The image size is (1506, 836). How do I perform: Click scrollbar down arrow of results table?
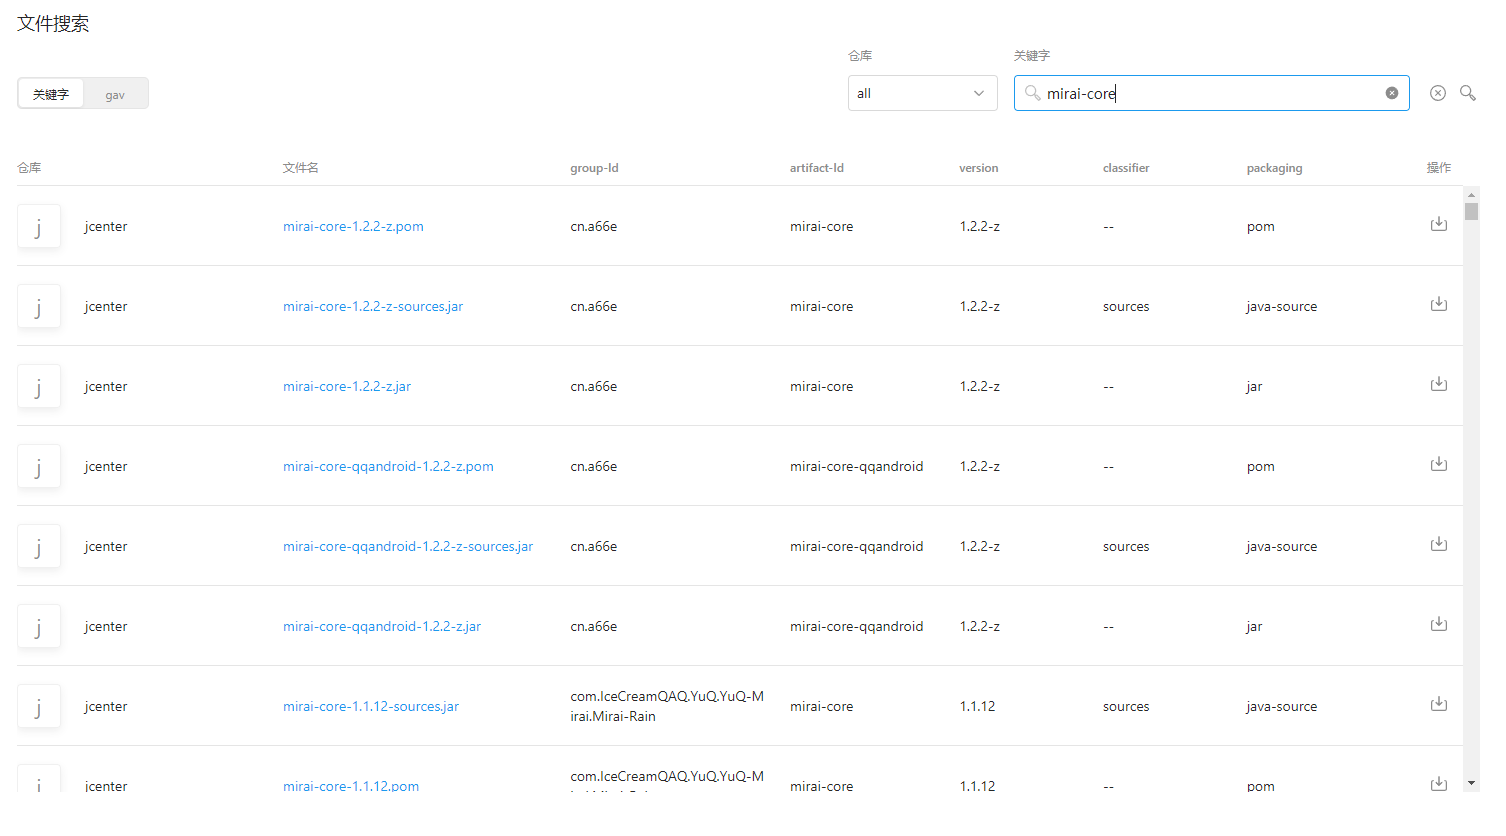click(1471, 783)
